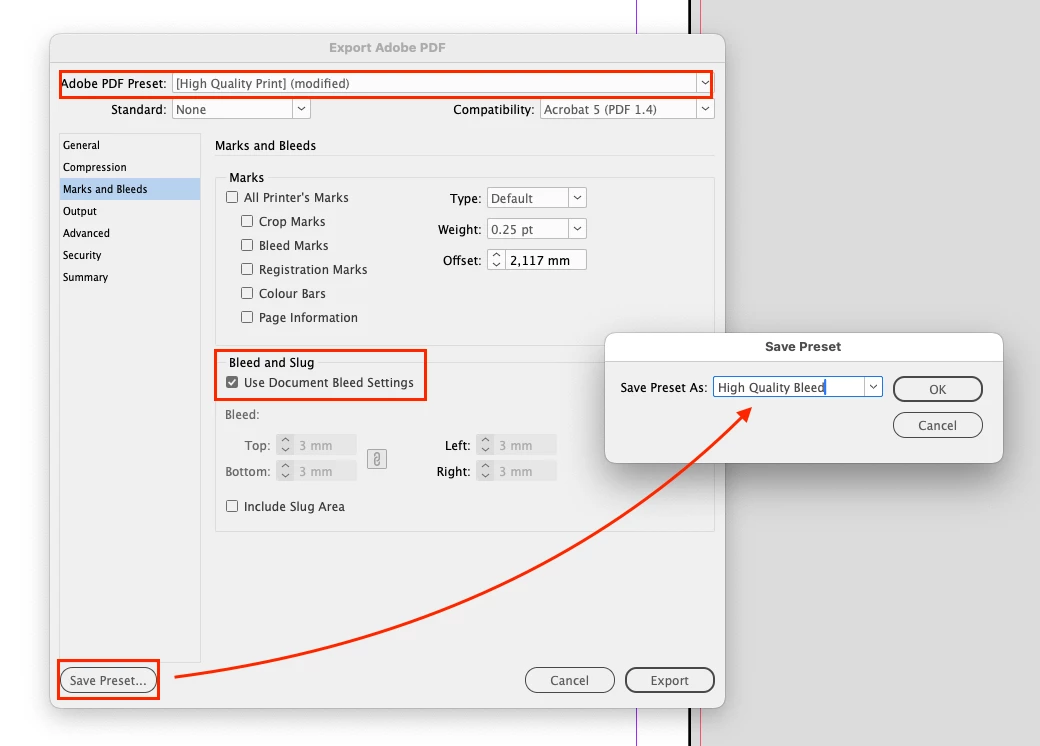Expand the Save Preset As name dropdown
Screen dimensions: 1040x746
click(x=873, y=387)
